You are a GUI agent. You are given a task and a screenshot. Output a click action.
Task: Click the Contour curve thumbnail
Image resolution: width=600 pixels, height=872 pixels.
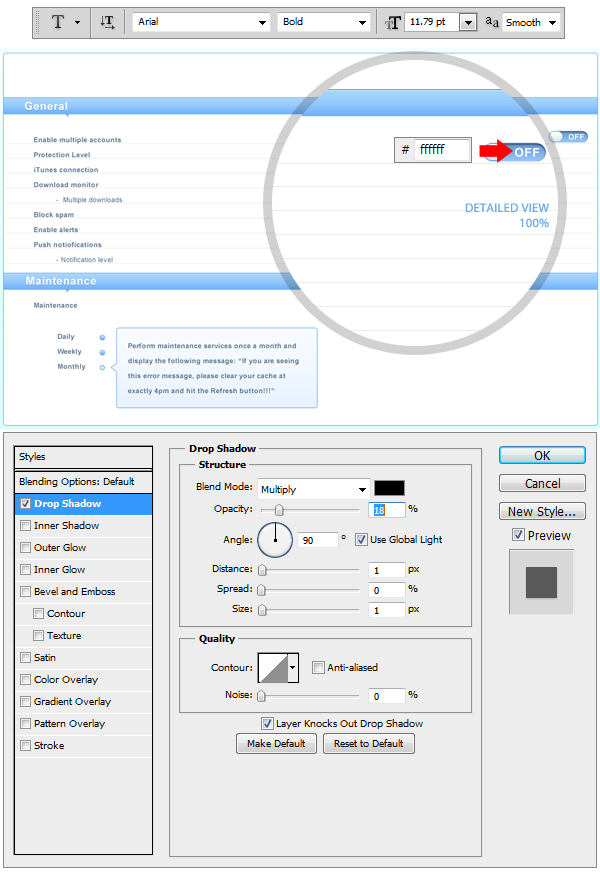(273, 667)
